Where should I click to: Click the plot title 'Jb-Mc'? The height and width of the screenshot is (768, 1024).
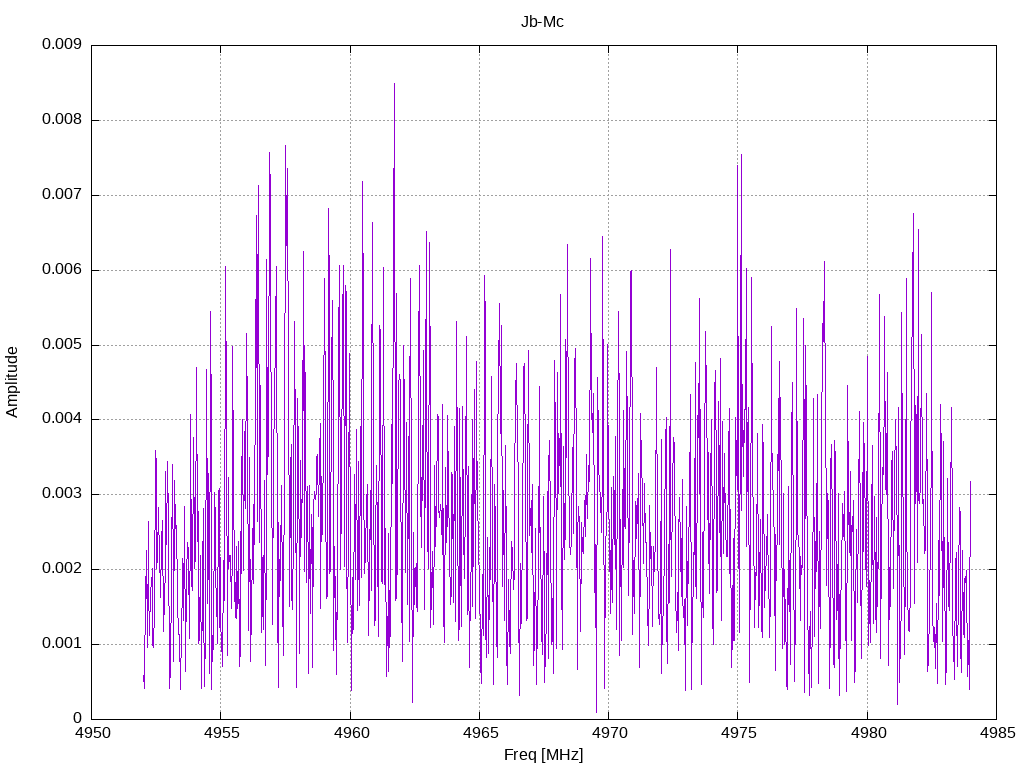tap(542, 22)
